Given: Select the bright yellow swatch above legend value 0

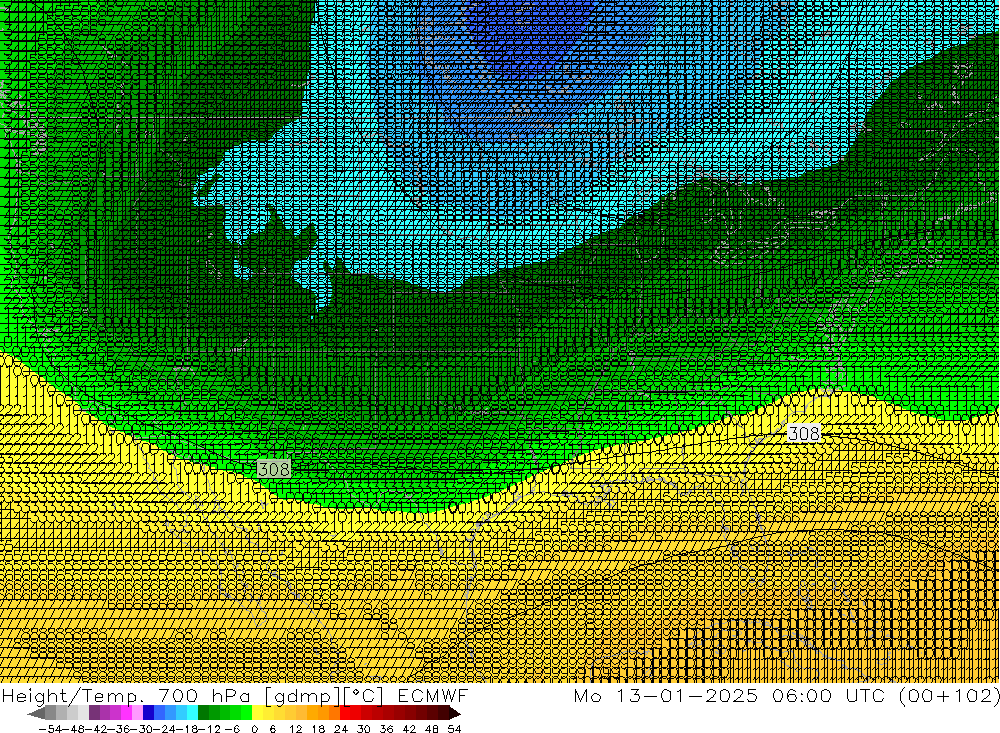Looking at the screenshot, I should (x=257, y=714).
